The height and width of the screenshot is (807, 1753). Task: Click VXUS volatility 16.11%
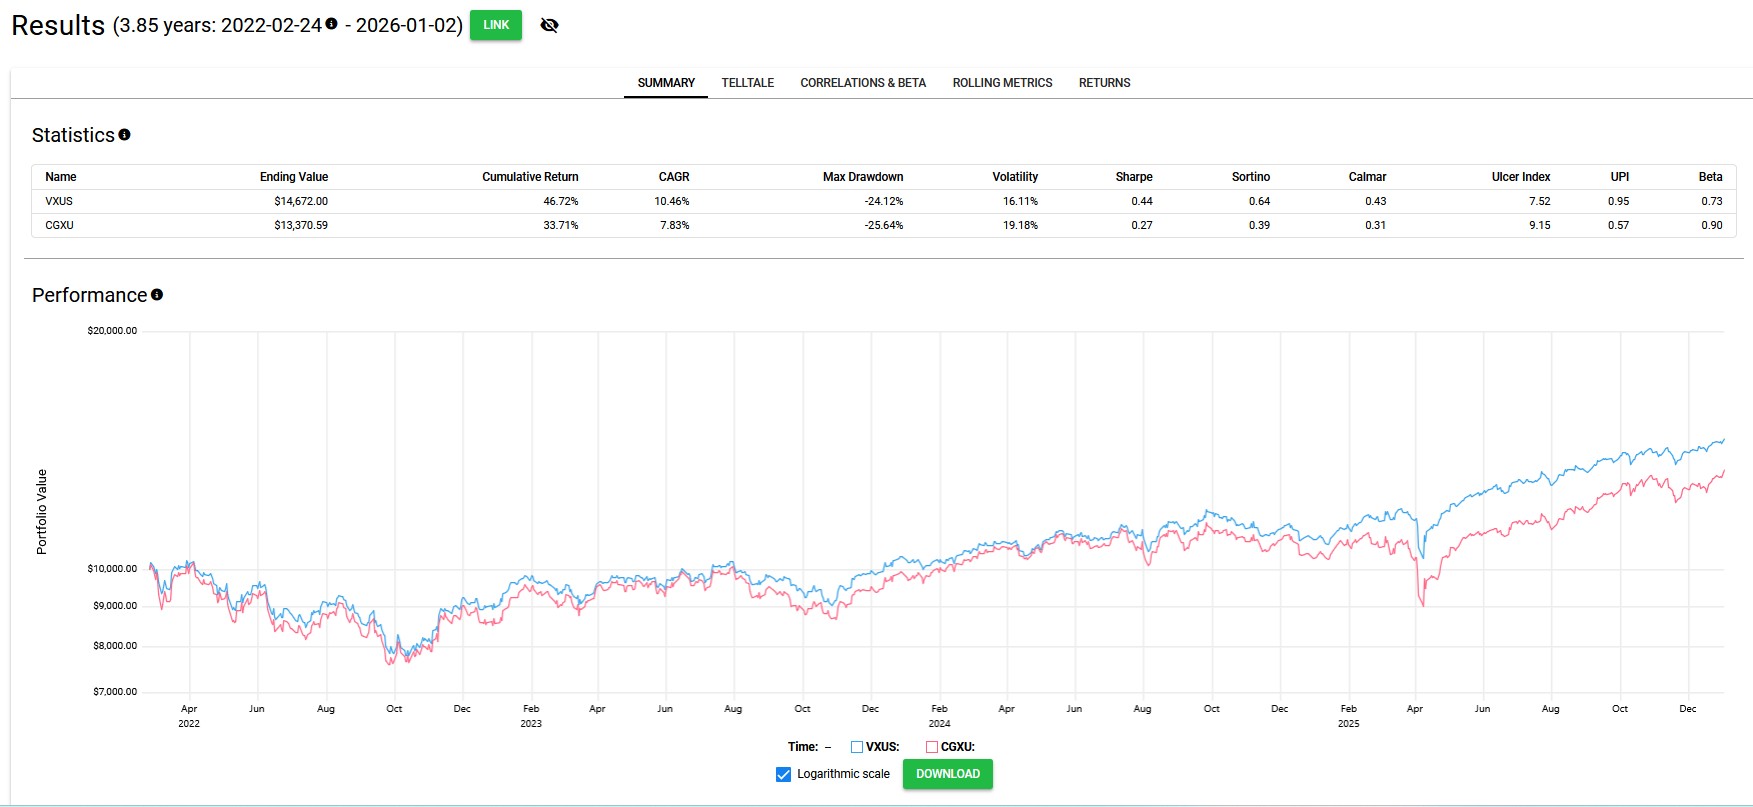[x=1021, y=201]
